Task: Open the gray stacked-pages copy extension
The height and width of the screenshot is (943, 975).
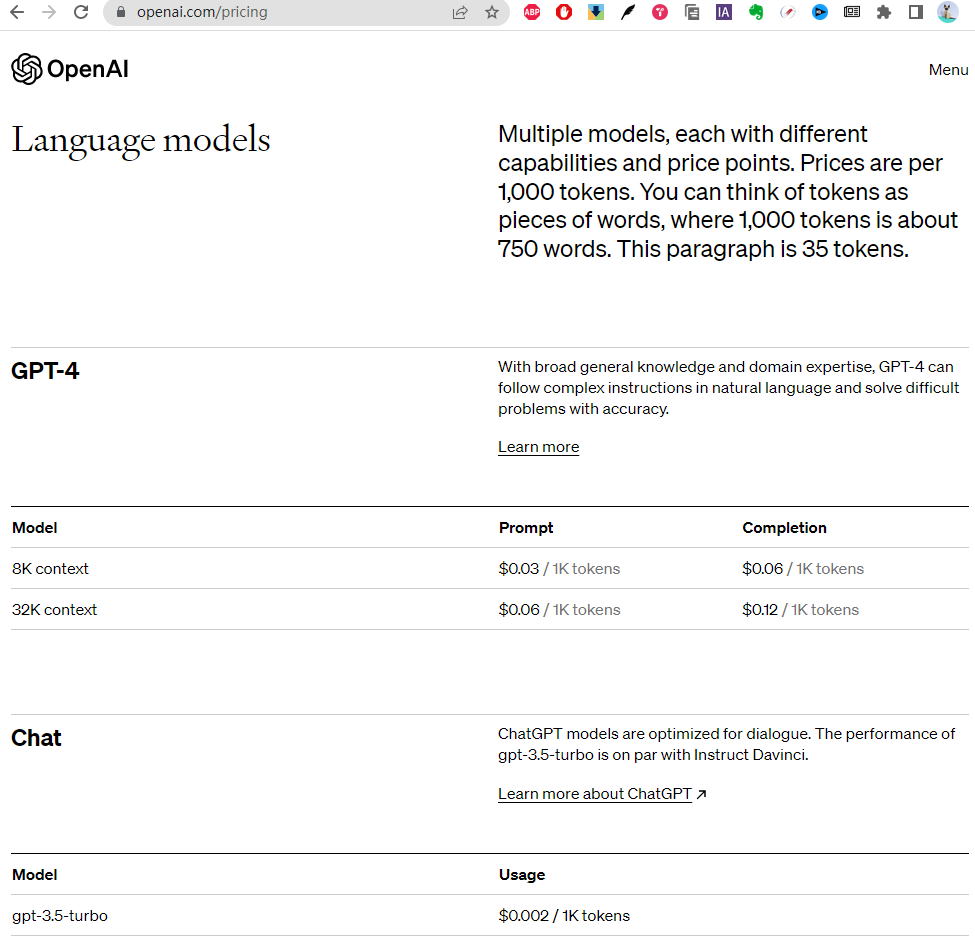Action: pyautogui.click(x=692, y=12)
